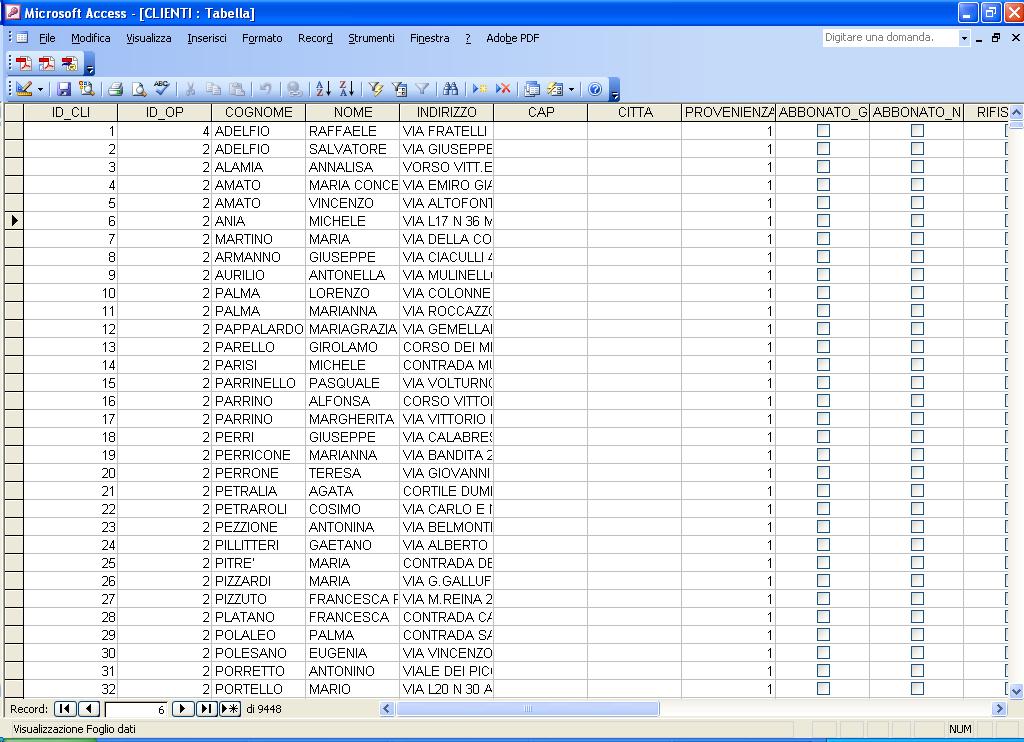
Task: Tick ABBONATO_G checkbox for ID_CLI 20
Action: coord(824,473)
